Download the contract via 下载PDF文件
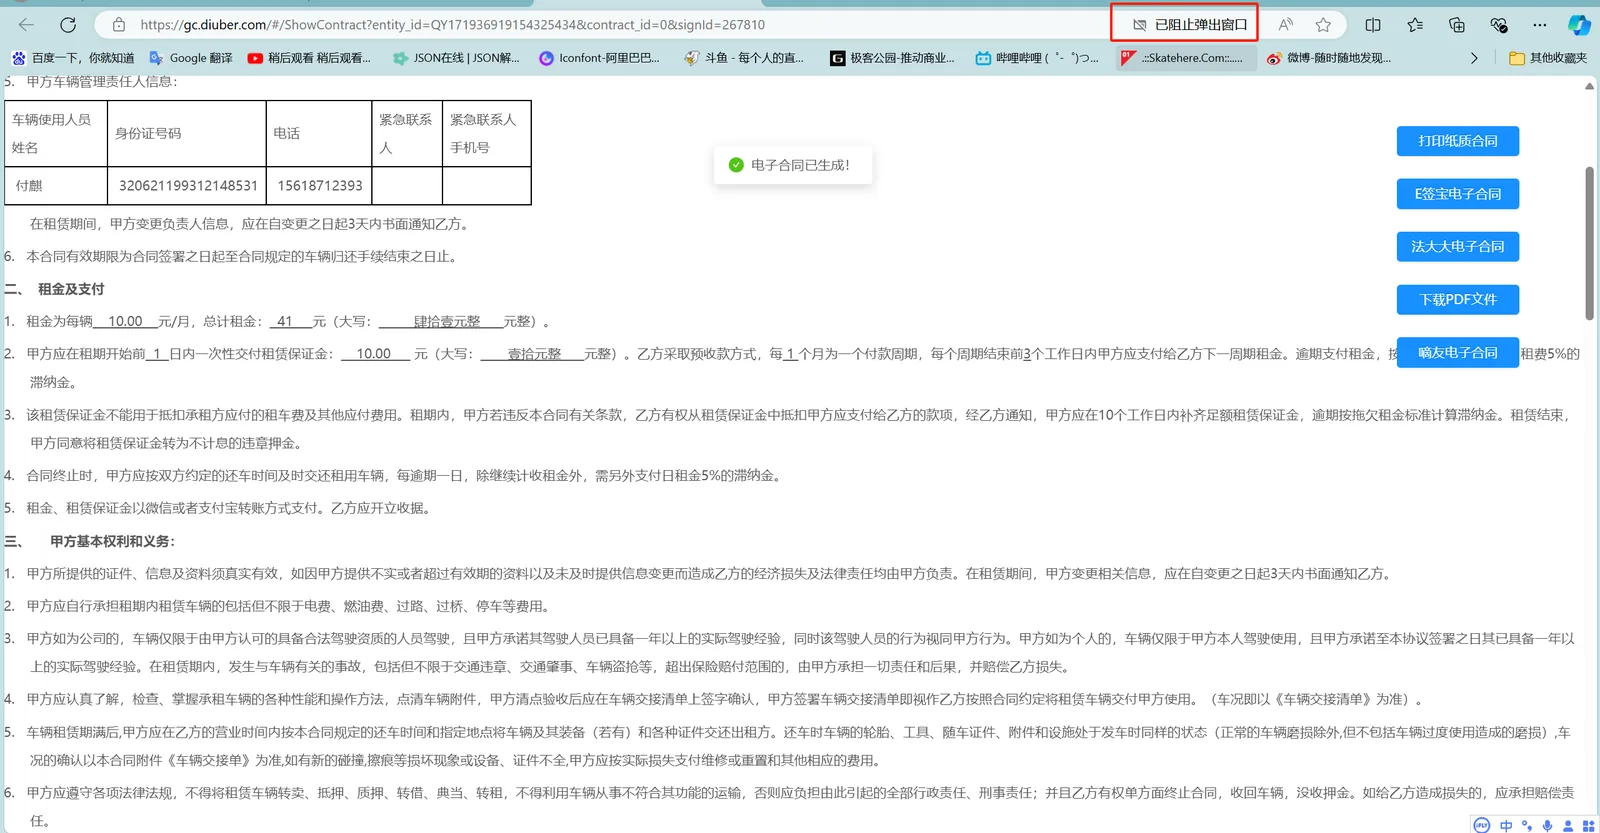1600x833 pixels. (x=1457, y=299)
